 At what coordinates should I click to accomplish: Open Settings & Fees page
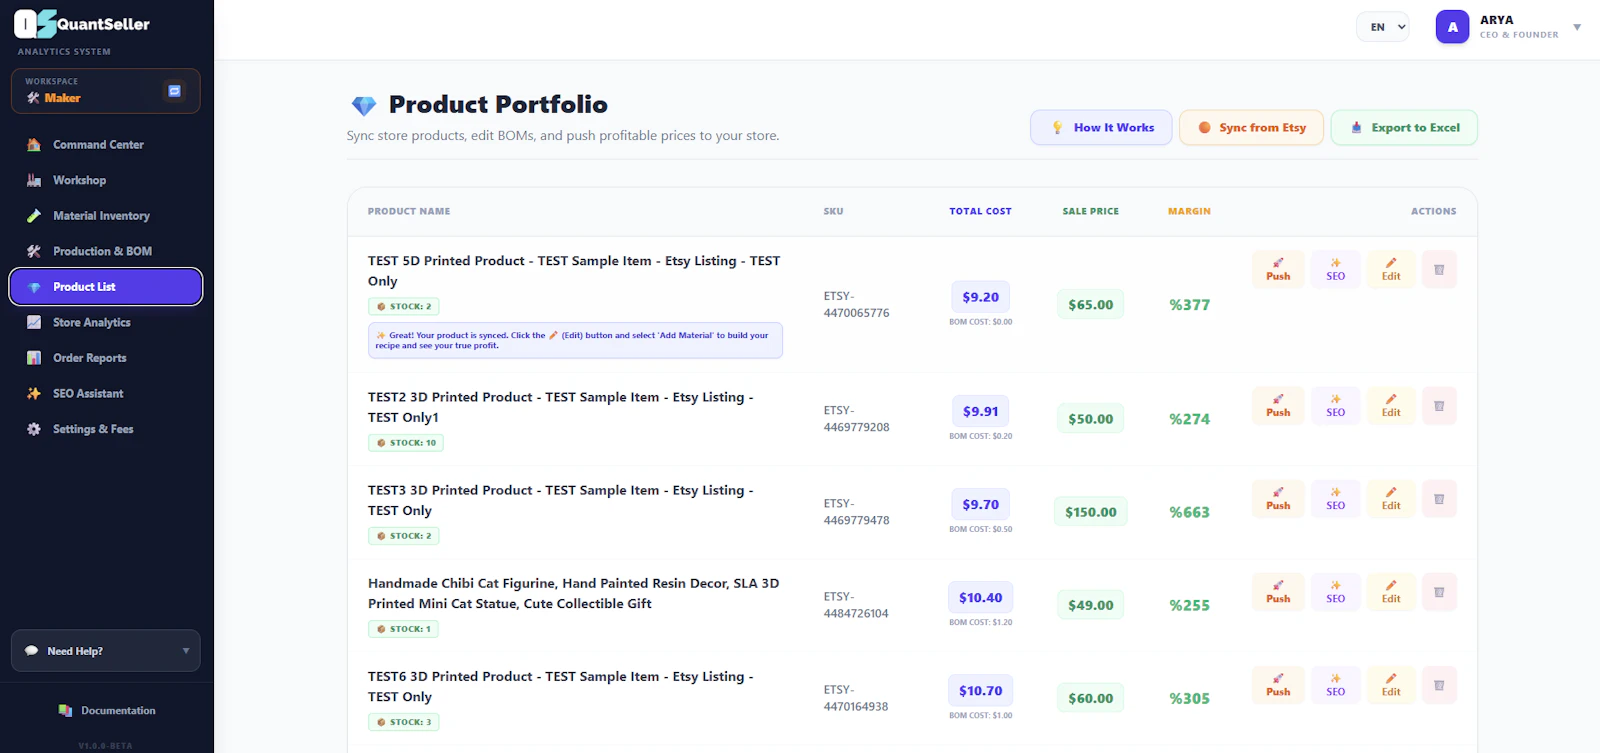(106, 429)
